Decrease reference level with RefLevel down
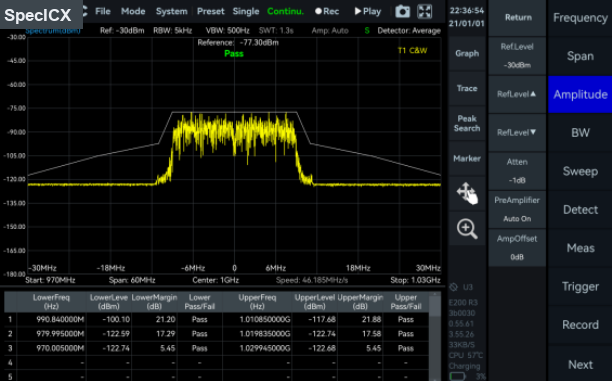Image resolution: width=612 pixels, height=381 pixels. [517, 133]
